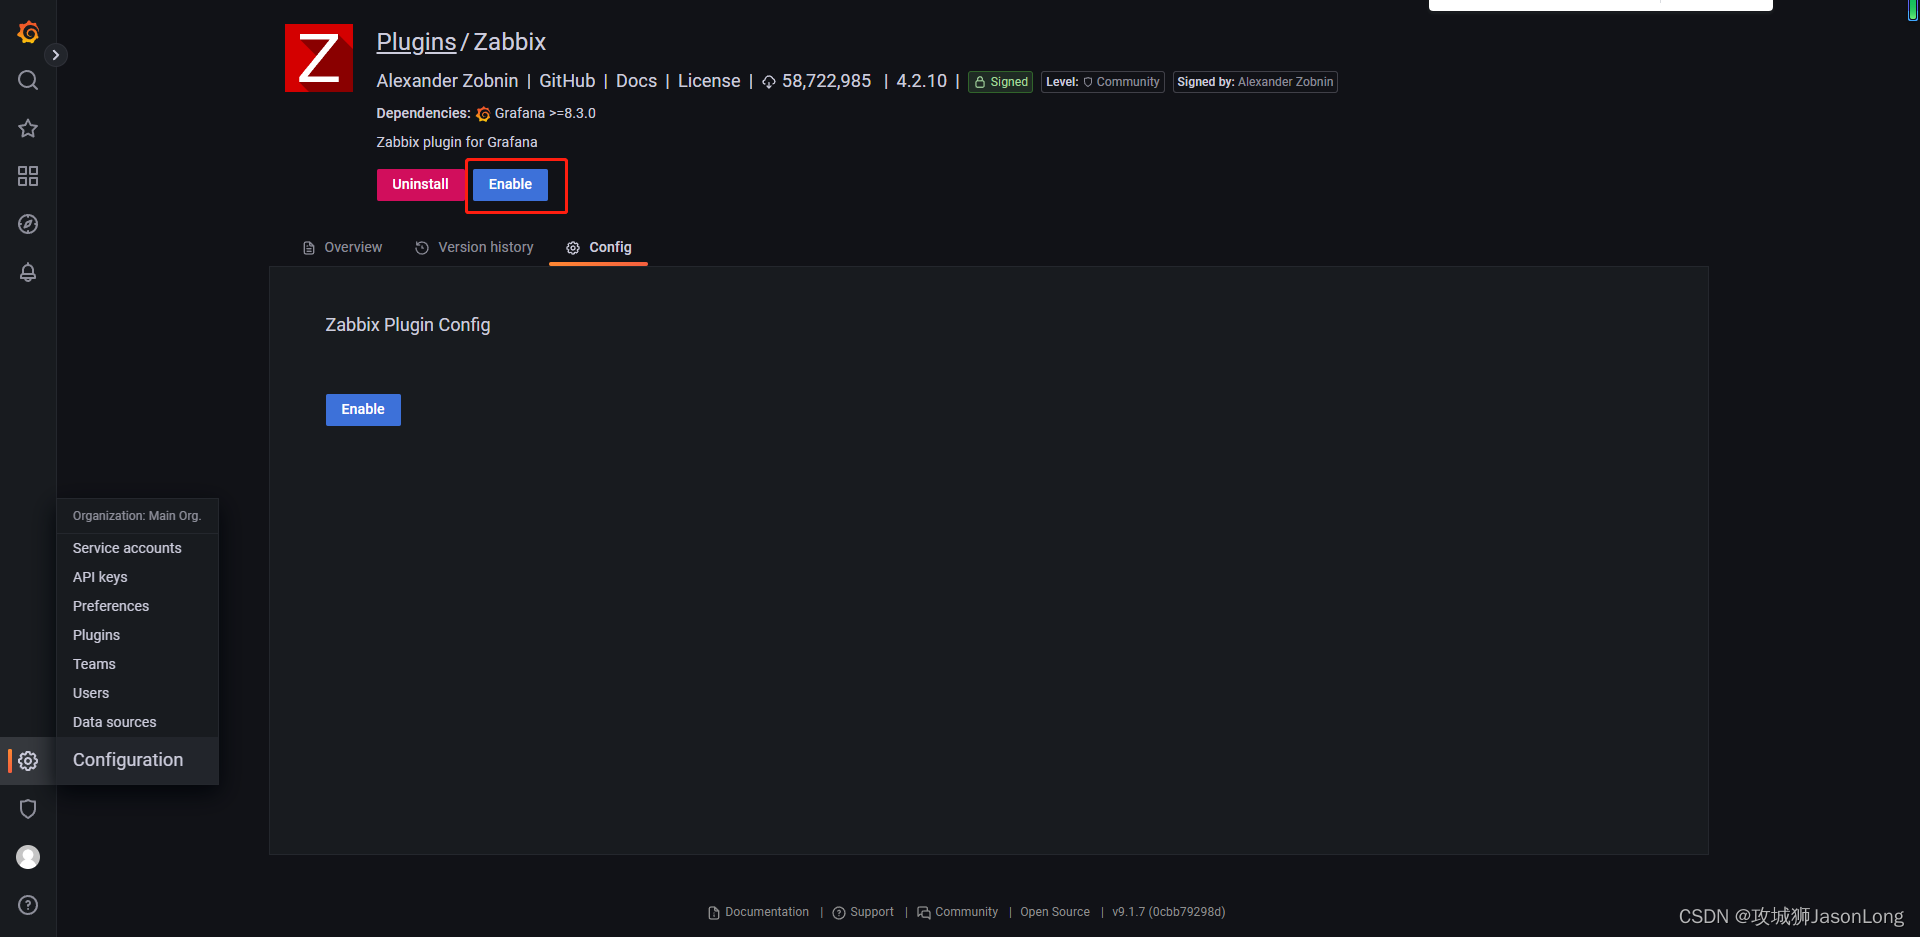This screenshot has height=937, width=1920.
Task: Switch to the Version history tab
Action: click(474, 247)
